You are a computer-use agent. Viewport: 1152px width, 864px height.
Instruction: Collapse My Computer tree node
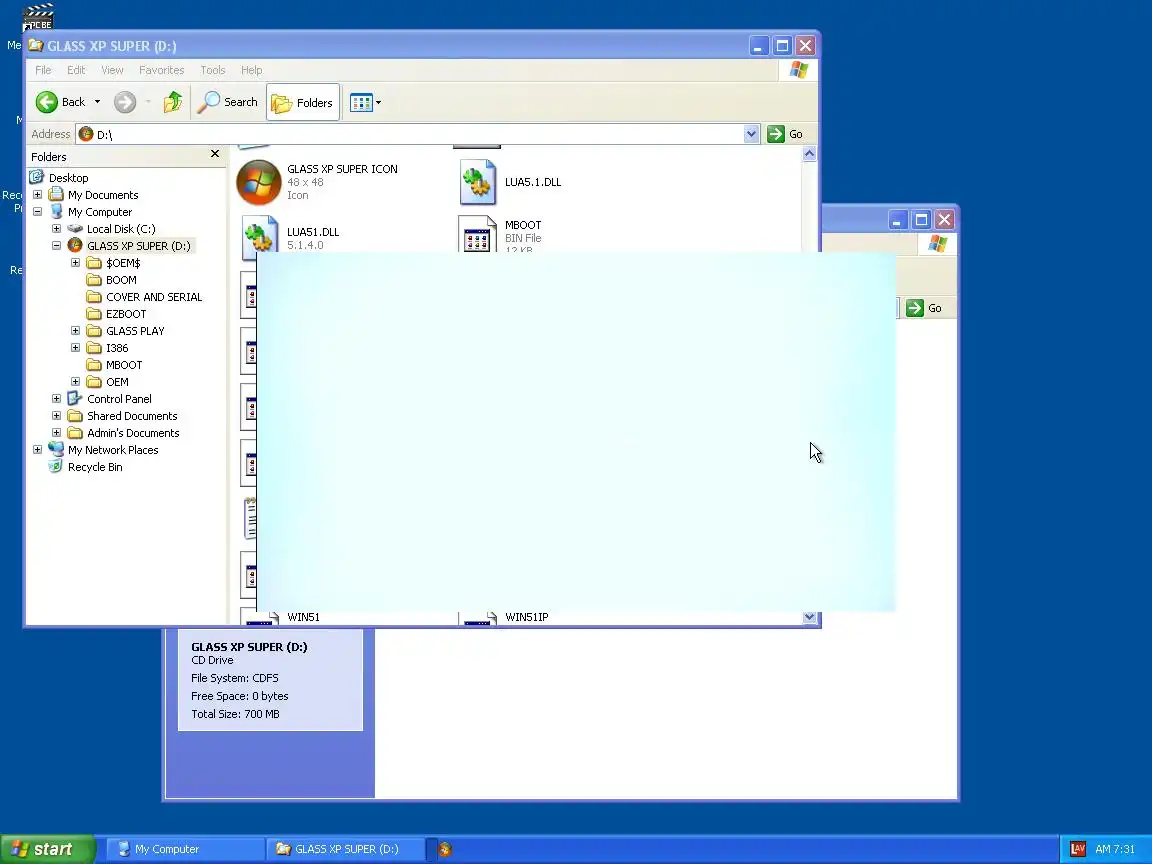(x=37, y=212)
